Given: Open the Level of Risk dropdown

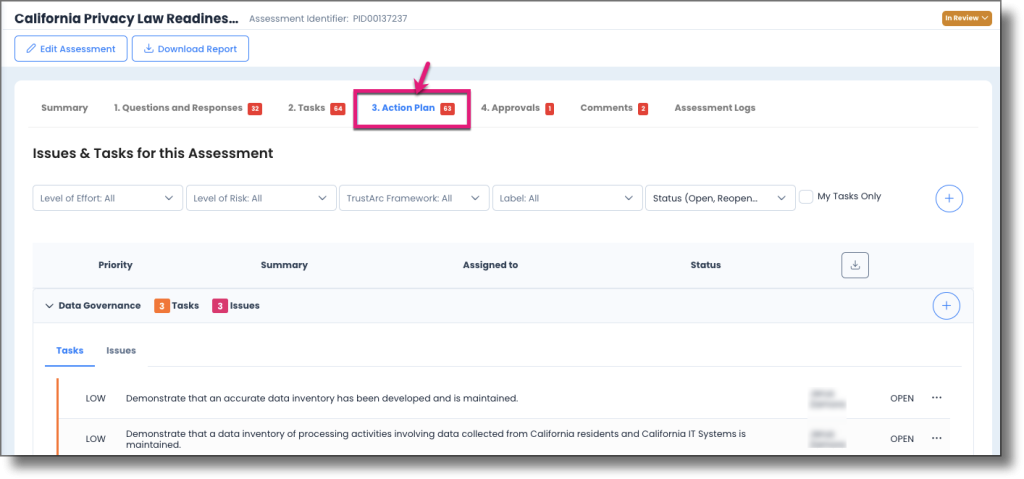Looking at the screenshot, I should click(261, 199).
